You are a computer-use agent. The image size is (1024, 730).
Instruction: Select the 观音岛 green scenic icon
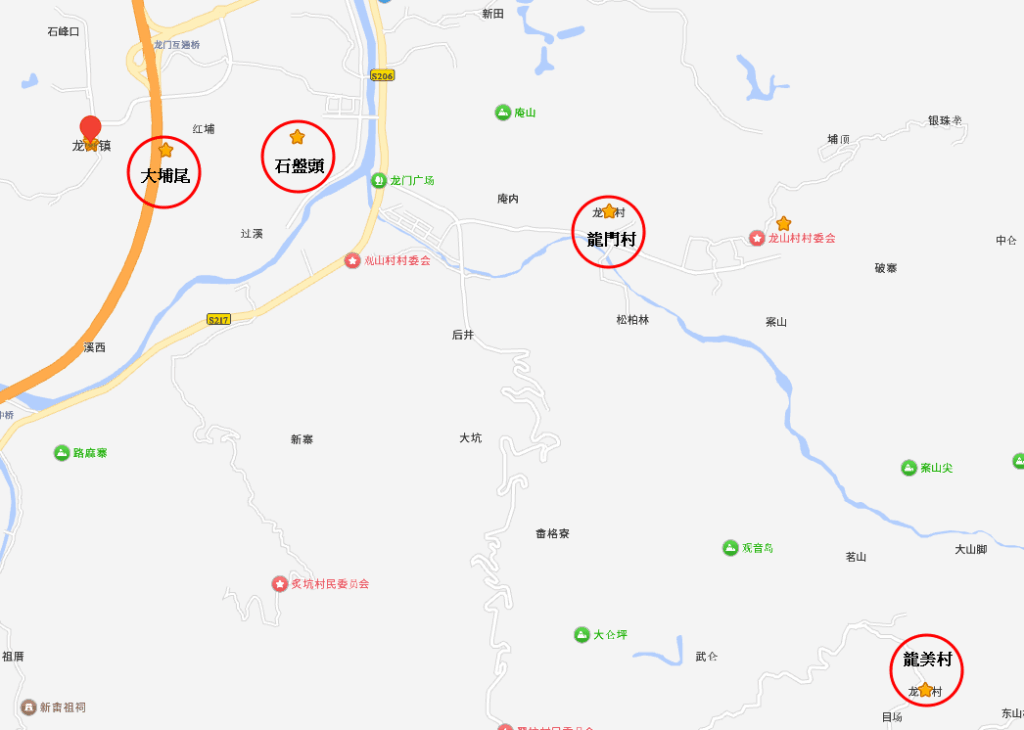click(x=730, y=548)
